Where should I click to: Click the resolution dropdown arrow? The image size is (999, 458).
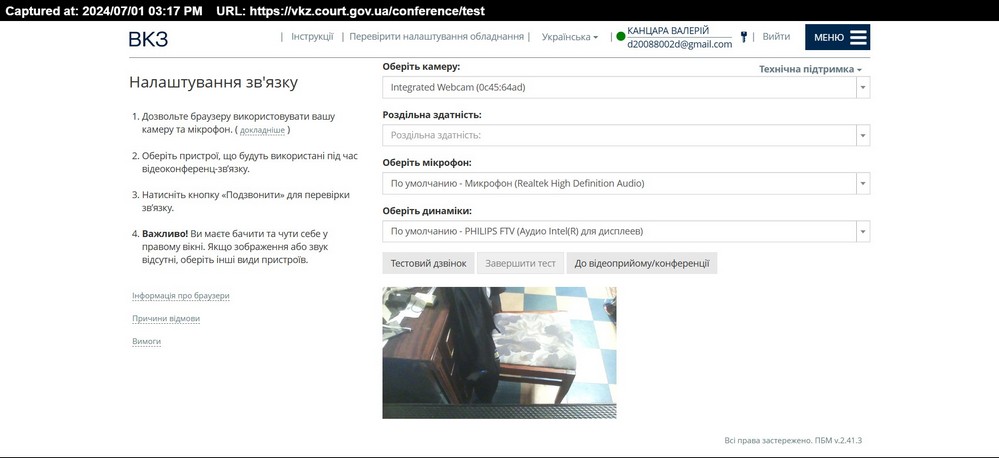coord(863,135)
